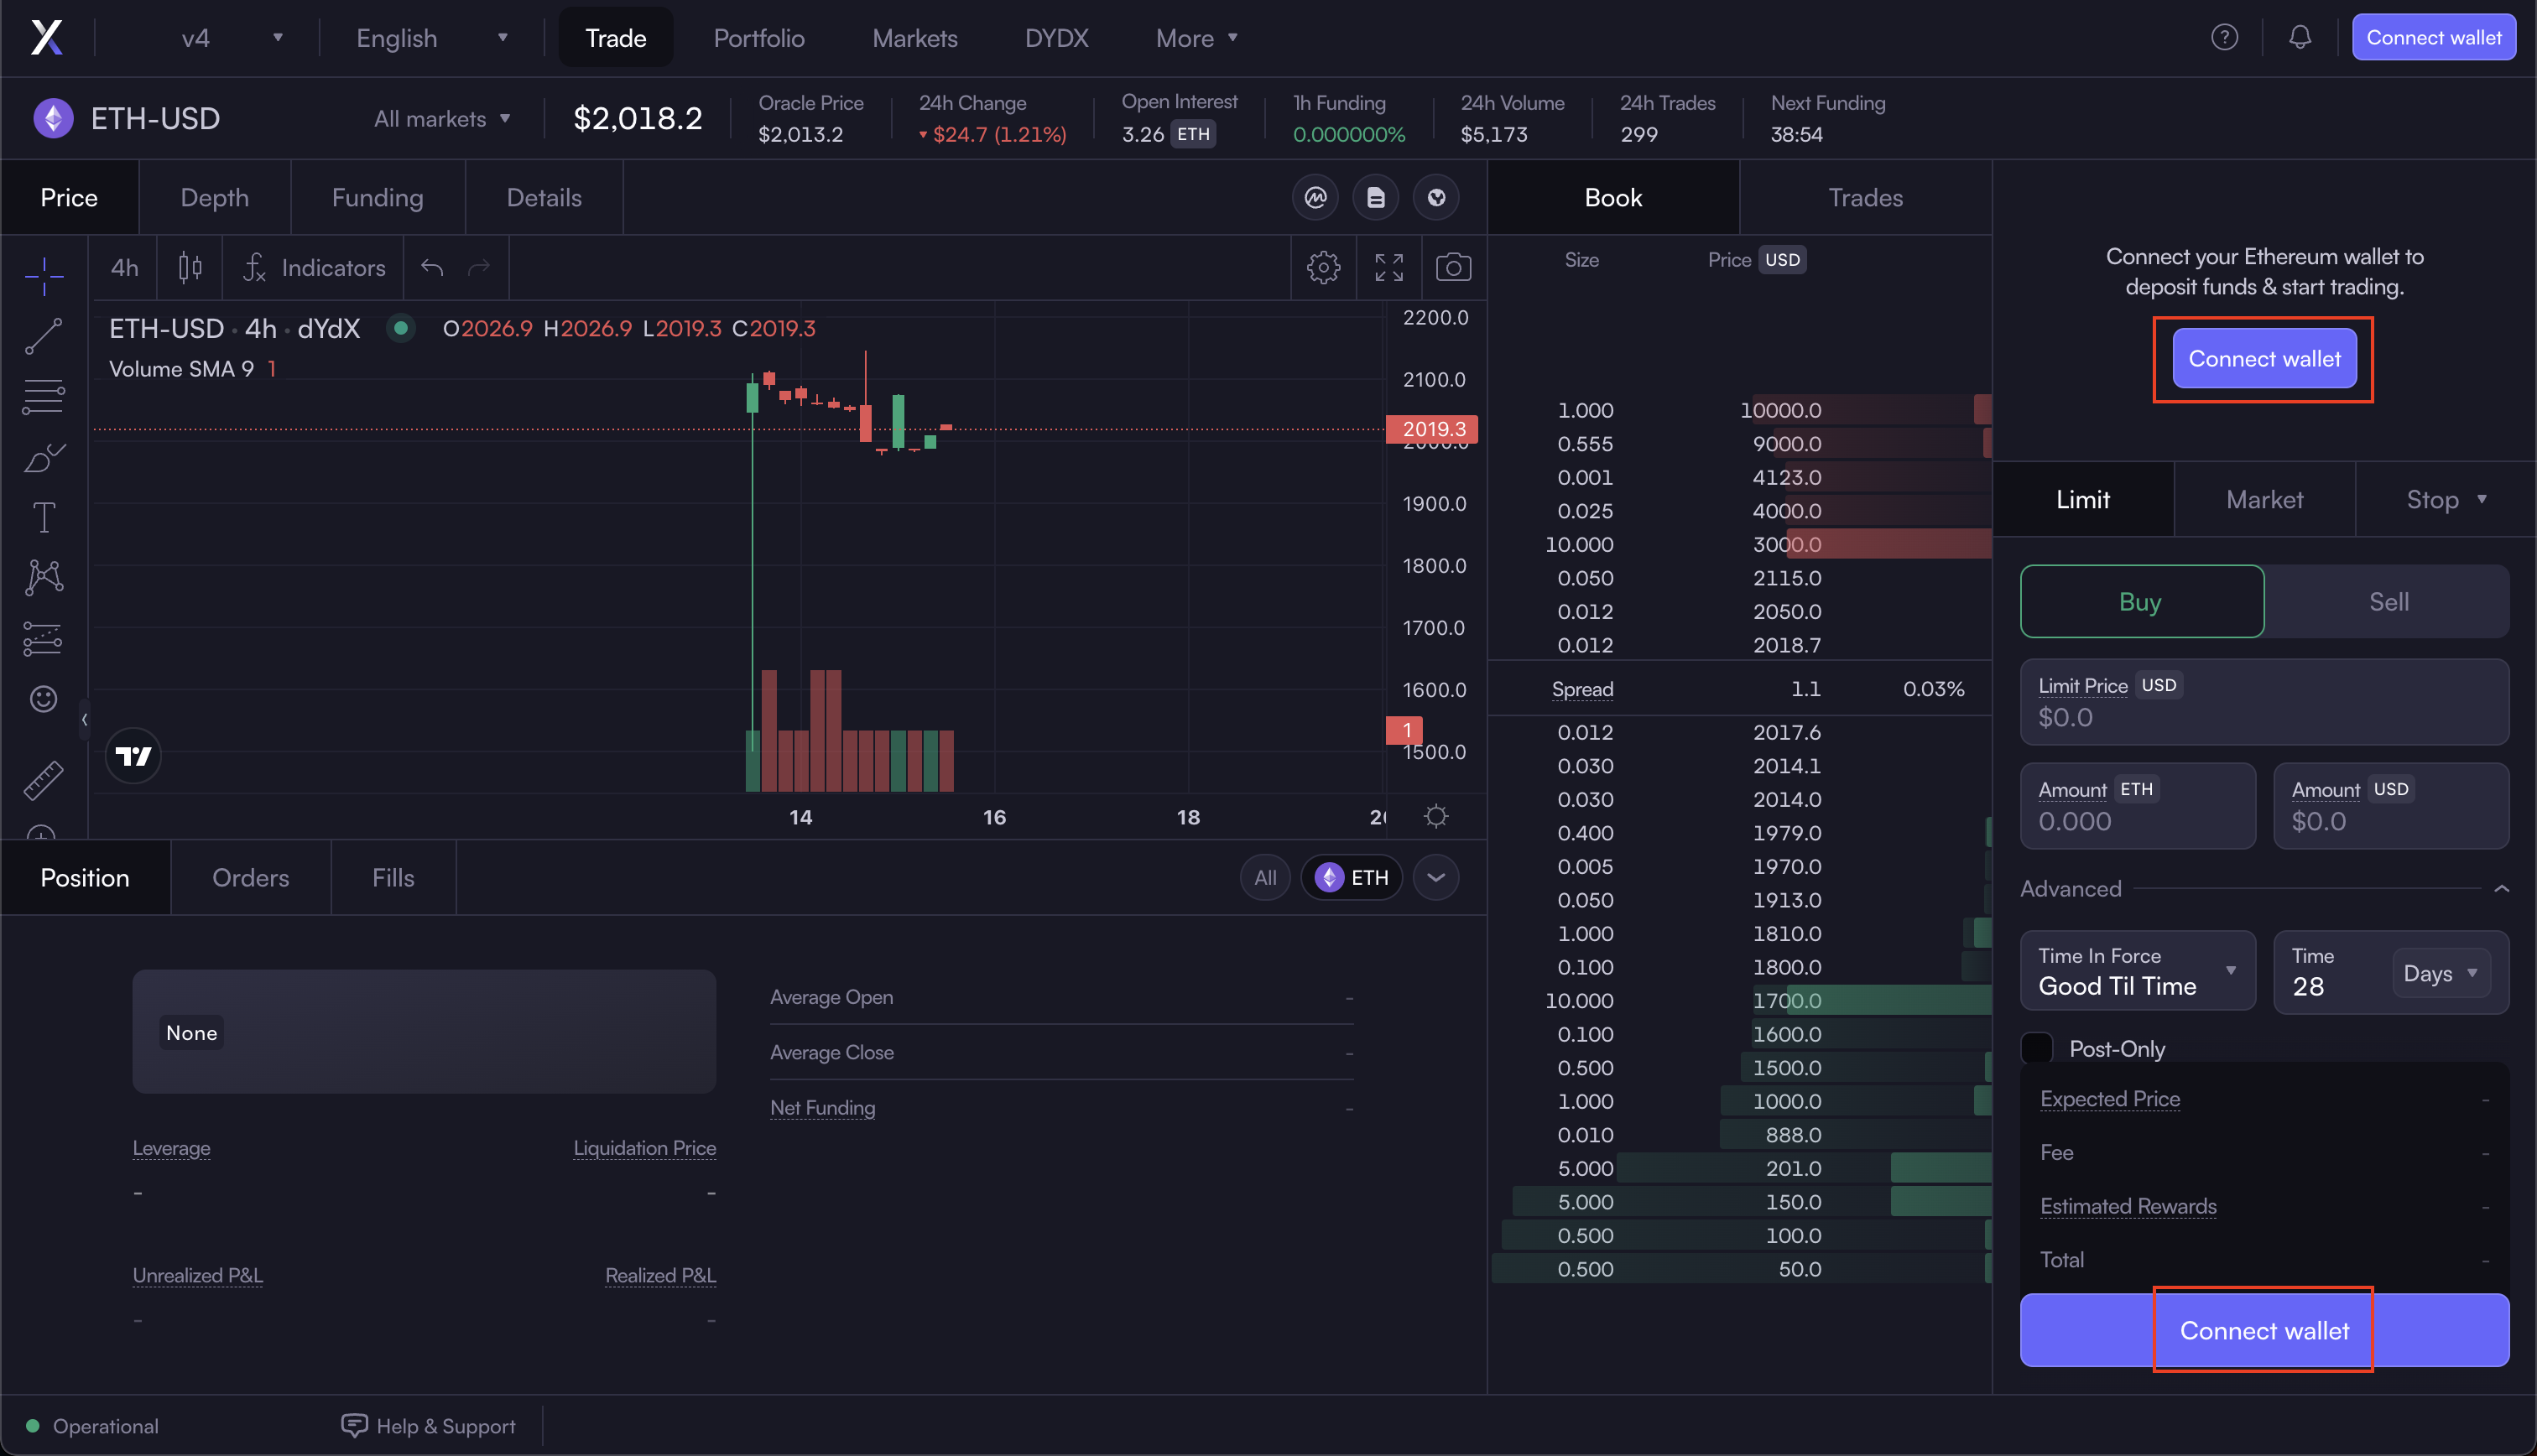Select the crosshair cursor tool
2537x1456 pixels.
[x=44, y=275]
